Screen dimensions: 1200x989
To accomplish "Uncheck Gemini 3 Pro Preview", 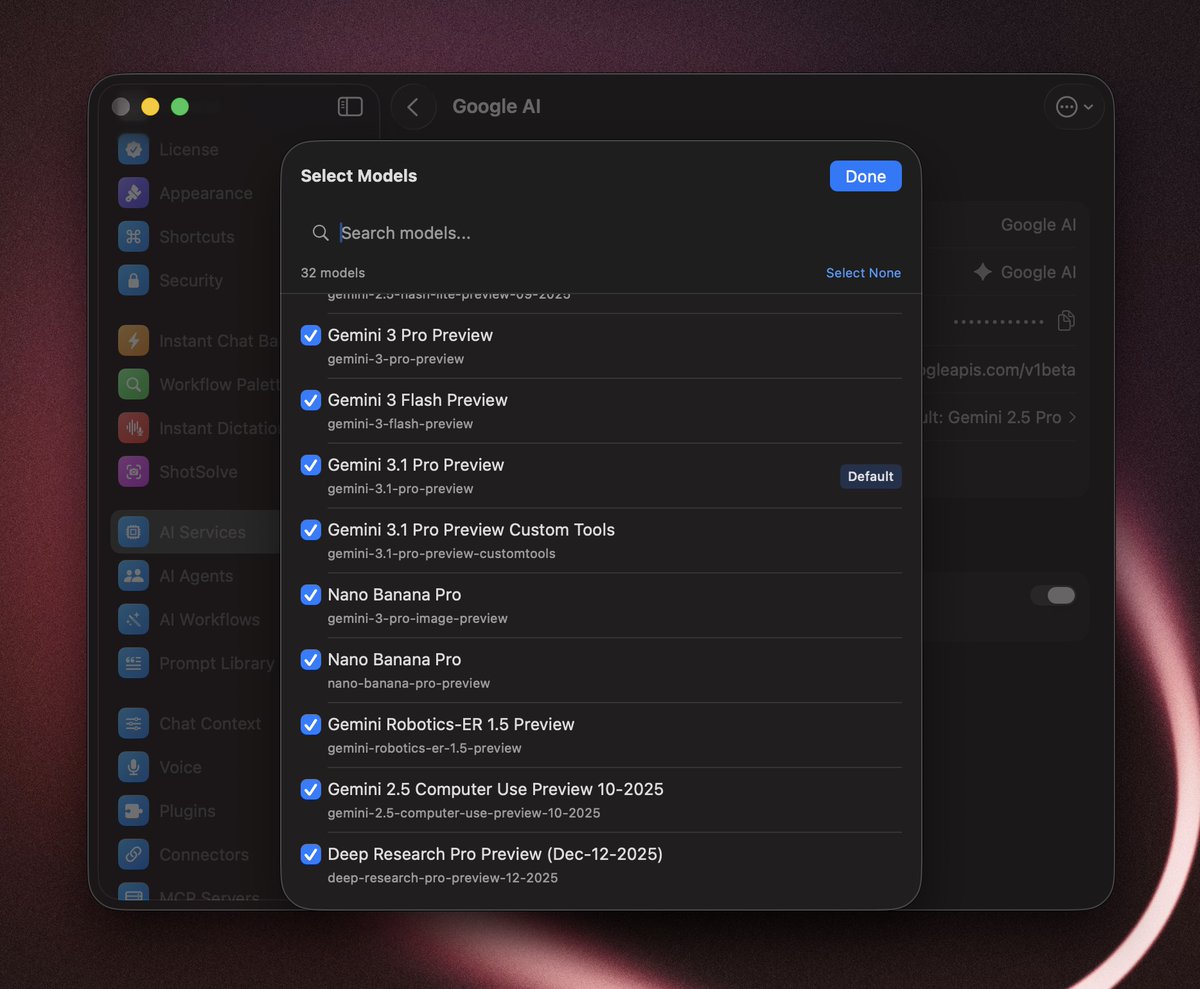I will (x=311, y=335).
